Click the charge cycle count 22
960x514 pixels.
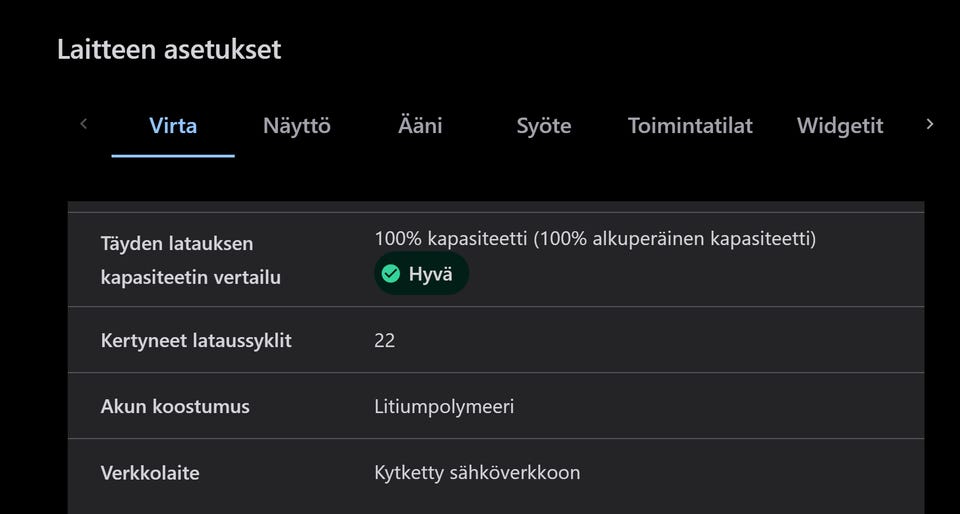coord(385,340)
